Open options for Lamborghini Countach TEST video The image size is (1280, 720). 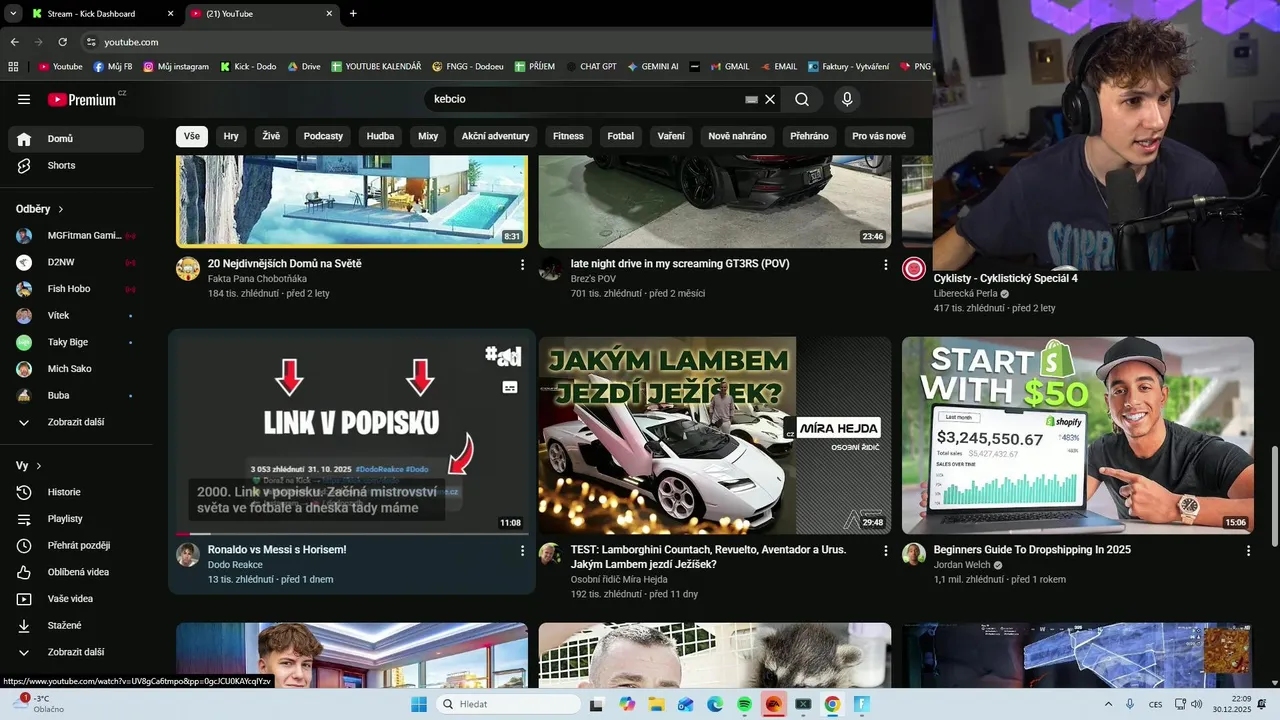click(885, 551)
